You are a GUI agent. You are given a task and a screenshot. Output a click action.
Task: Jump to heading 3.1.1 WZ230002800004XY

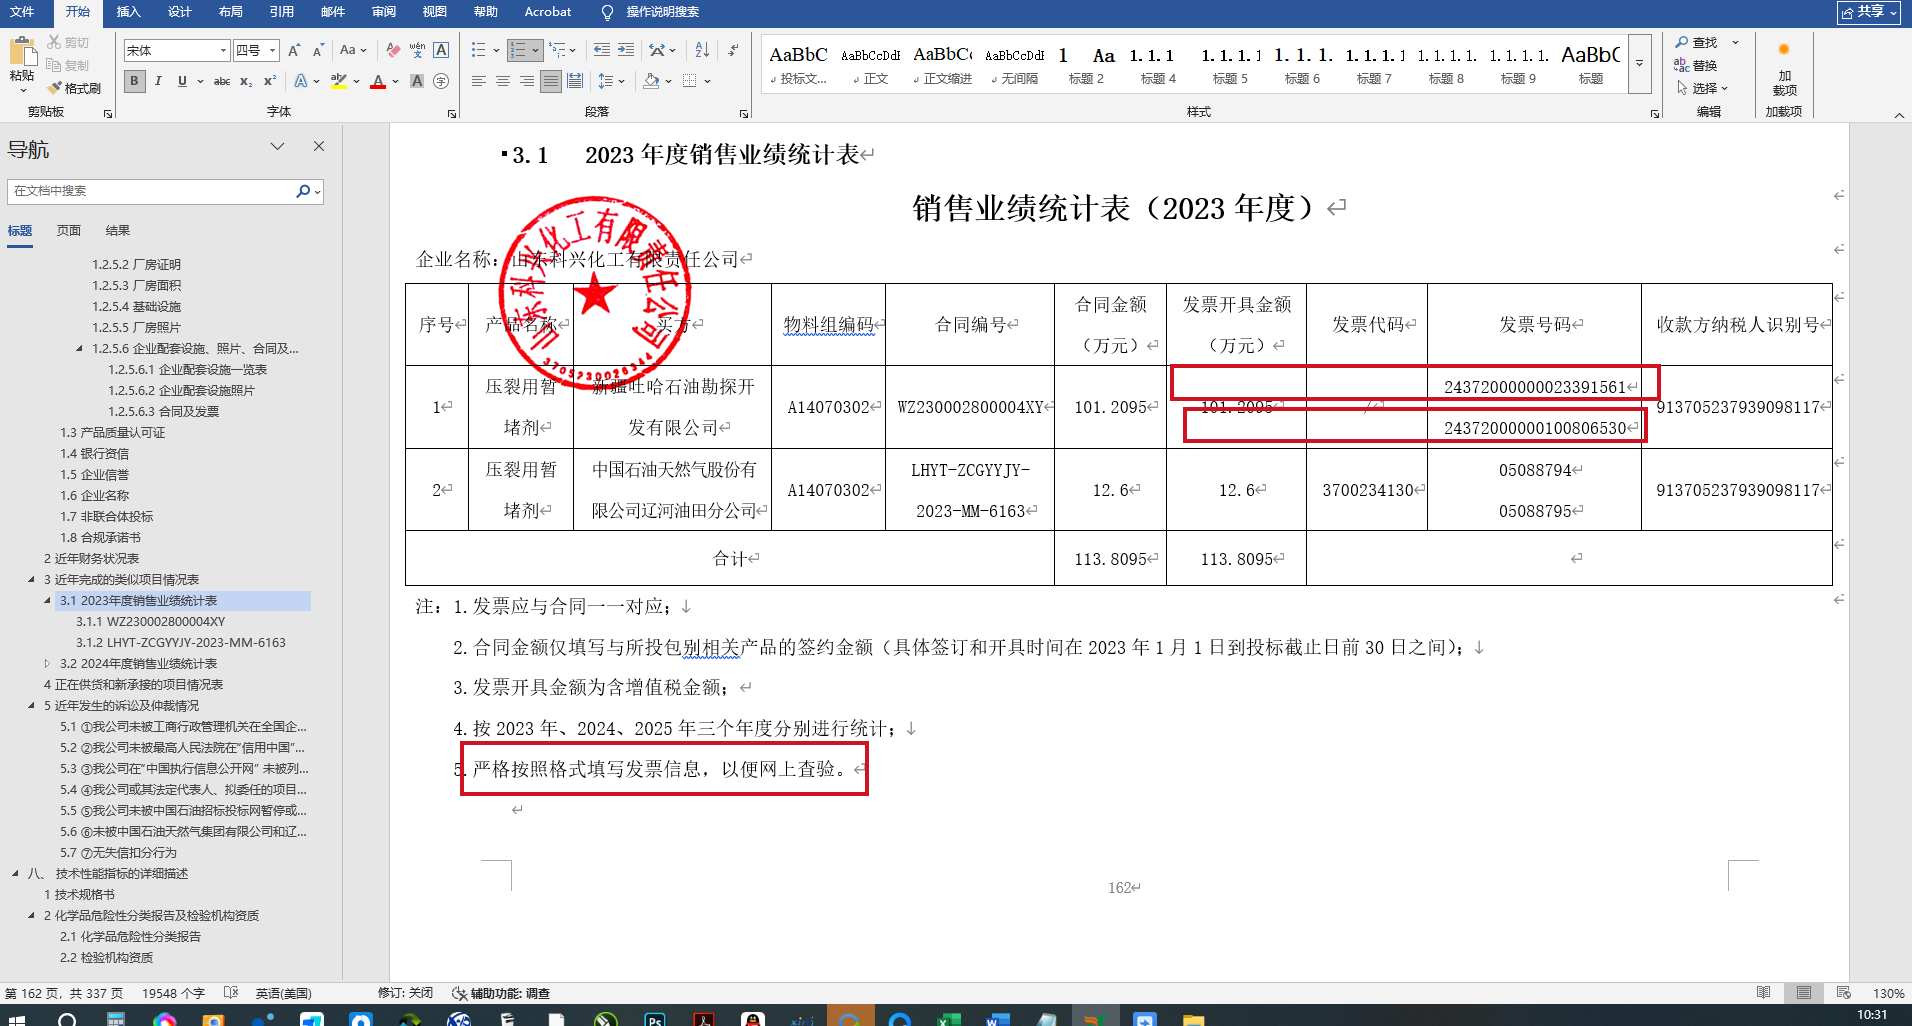[150, 622]
